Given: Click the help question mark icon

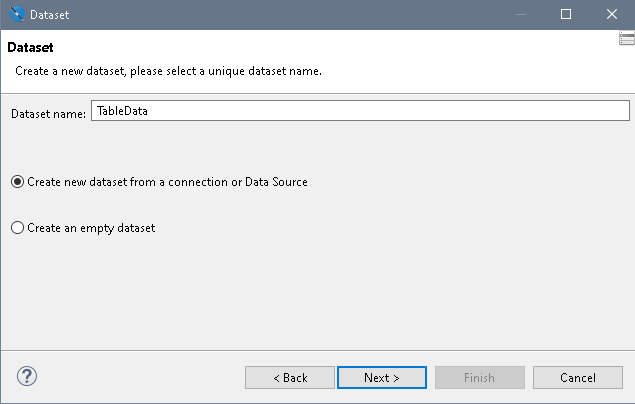Looking at the screenshot, I should coord(27,377).
